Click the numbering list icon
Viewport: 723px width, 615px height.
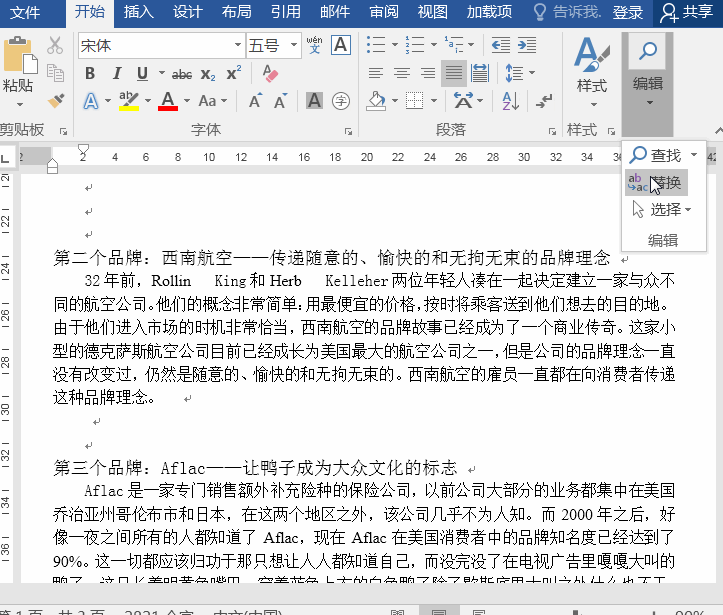click(415, 45)
